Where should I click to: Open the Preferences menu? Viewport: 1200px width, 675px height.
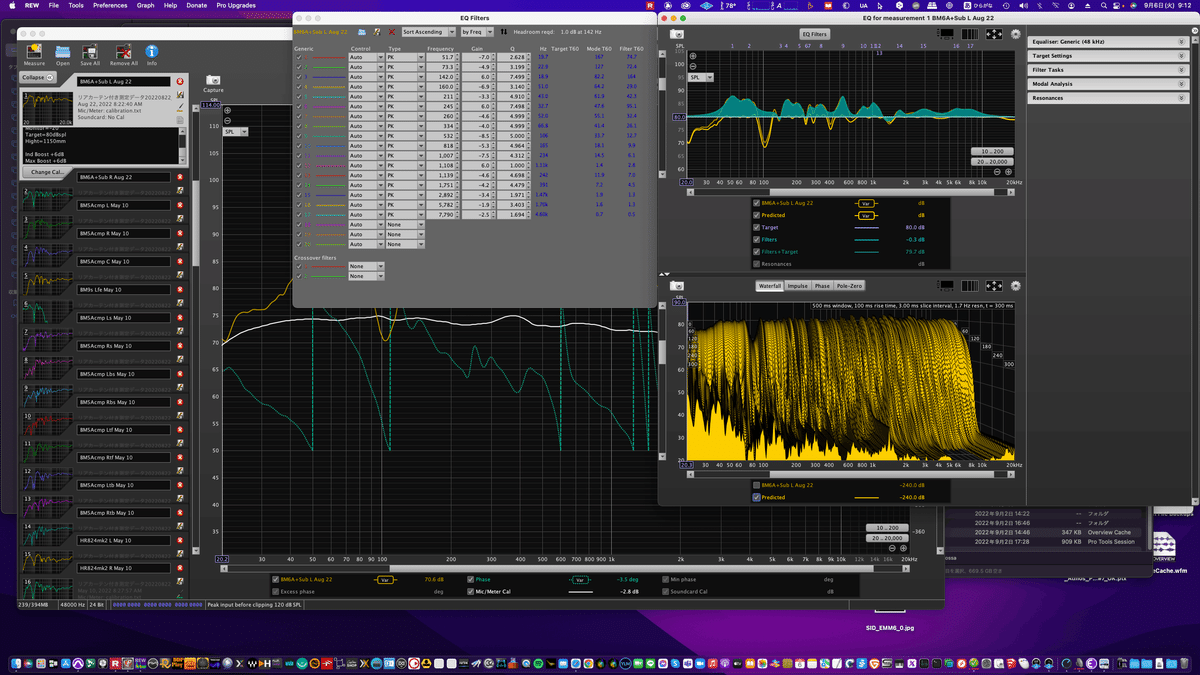[x=110, y=5]
